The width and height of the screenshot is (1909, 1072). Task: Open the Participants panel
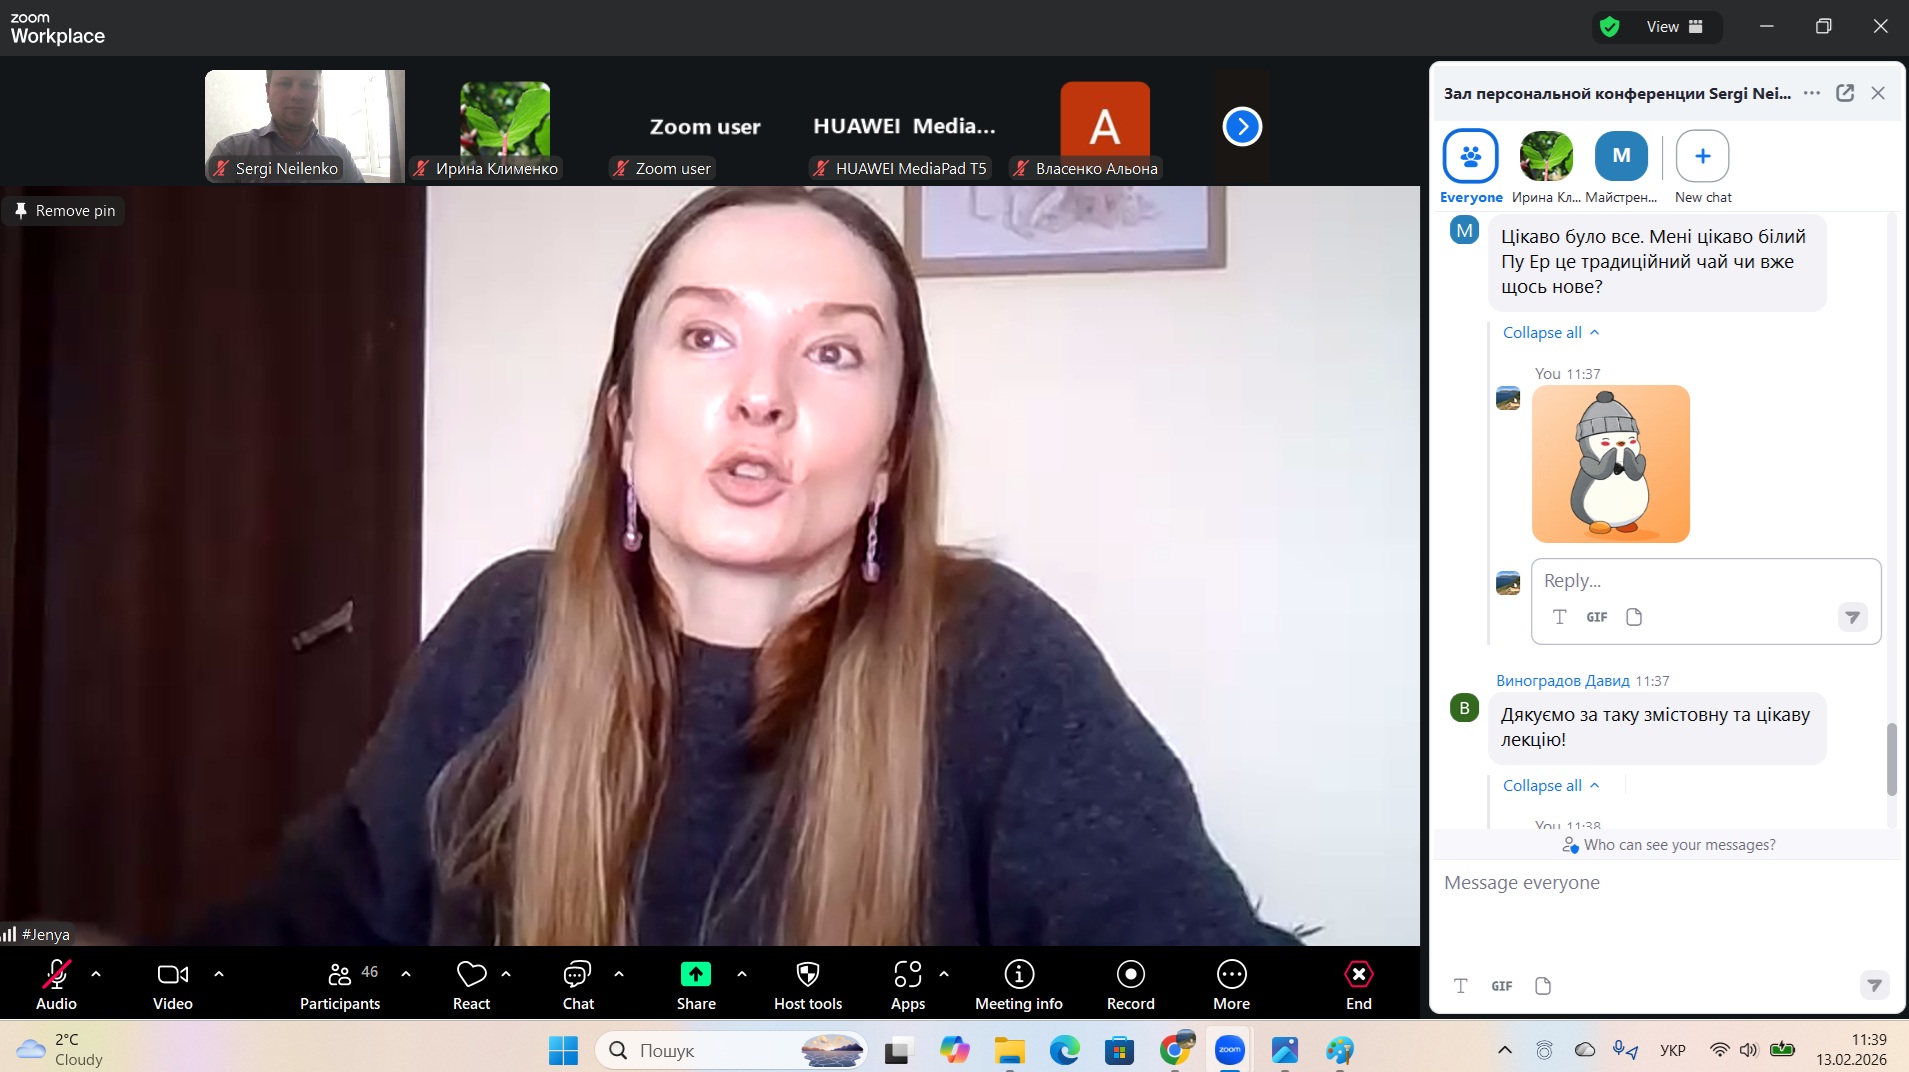point(340,985)
